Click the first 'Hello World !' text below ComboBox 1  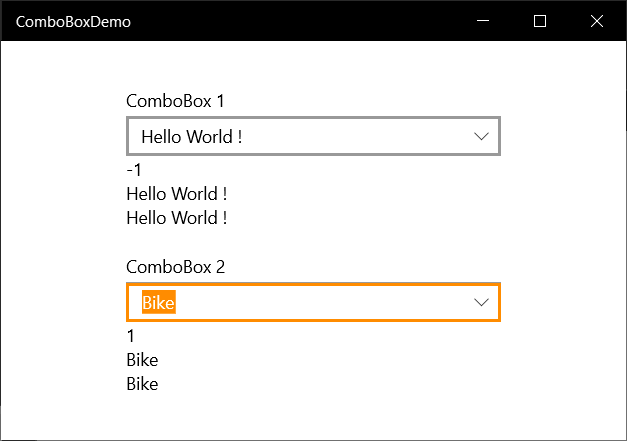pyautogui.click(x=177, y=194)
